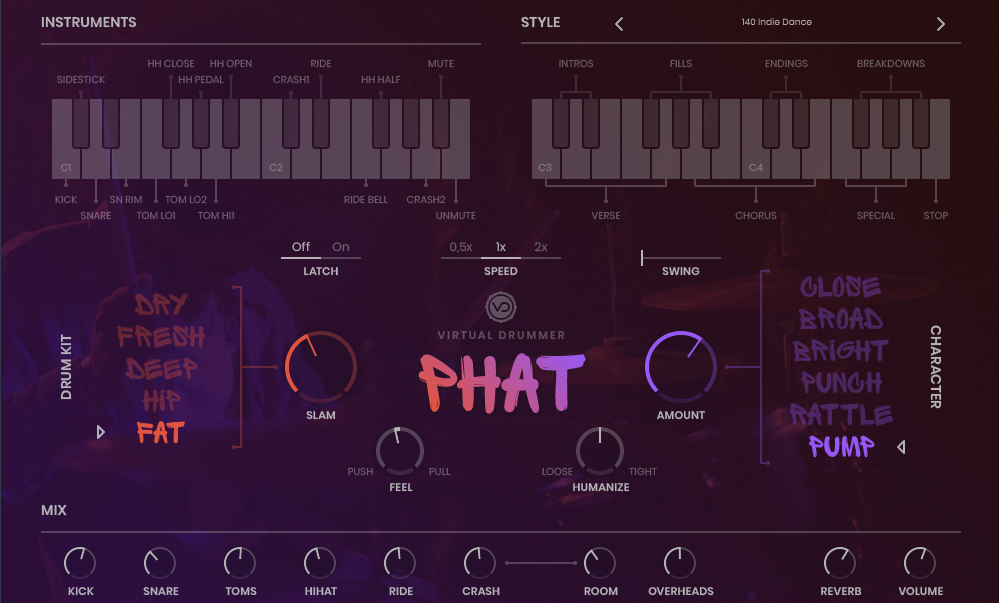The height and width of the screenshot is (603, 999).
Task: Select the PUNCH character
Action: 841,382
